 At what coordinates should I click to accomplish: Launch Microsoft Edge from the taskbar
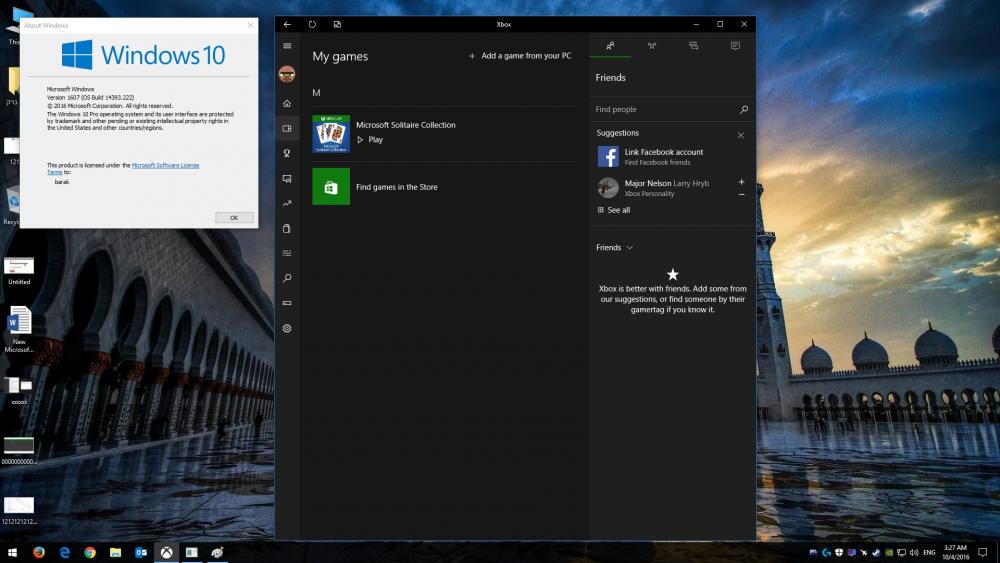coord(64,552)
